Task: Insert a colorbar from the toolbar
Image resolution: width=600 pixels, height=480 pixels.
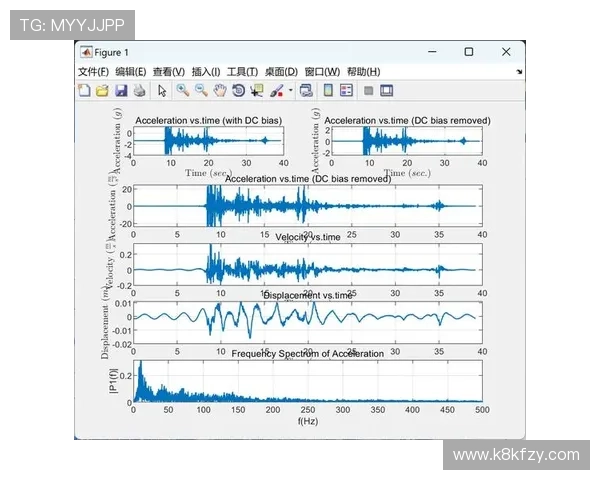Action: [328, 90]
